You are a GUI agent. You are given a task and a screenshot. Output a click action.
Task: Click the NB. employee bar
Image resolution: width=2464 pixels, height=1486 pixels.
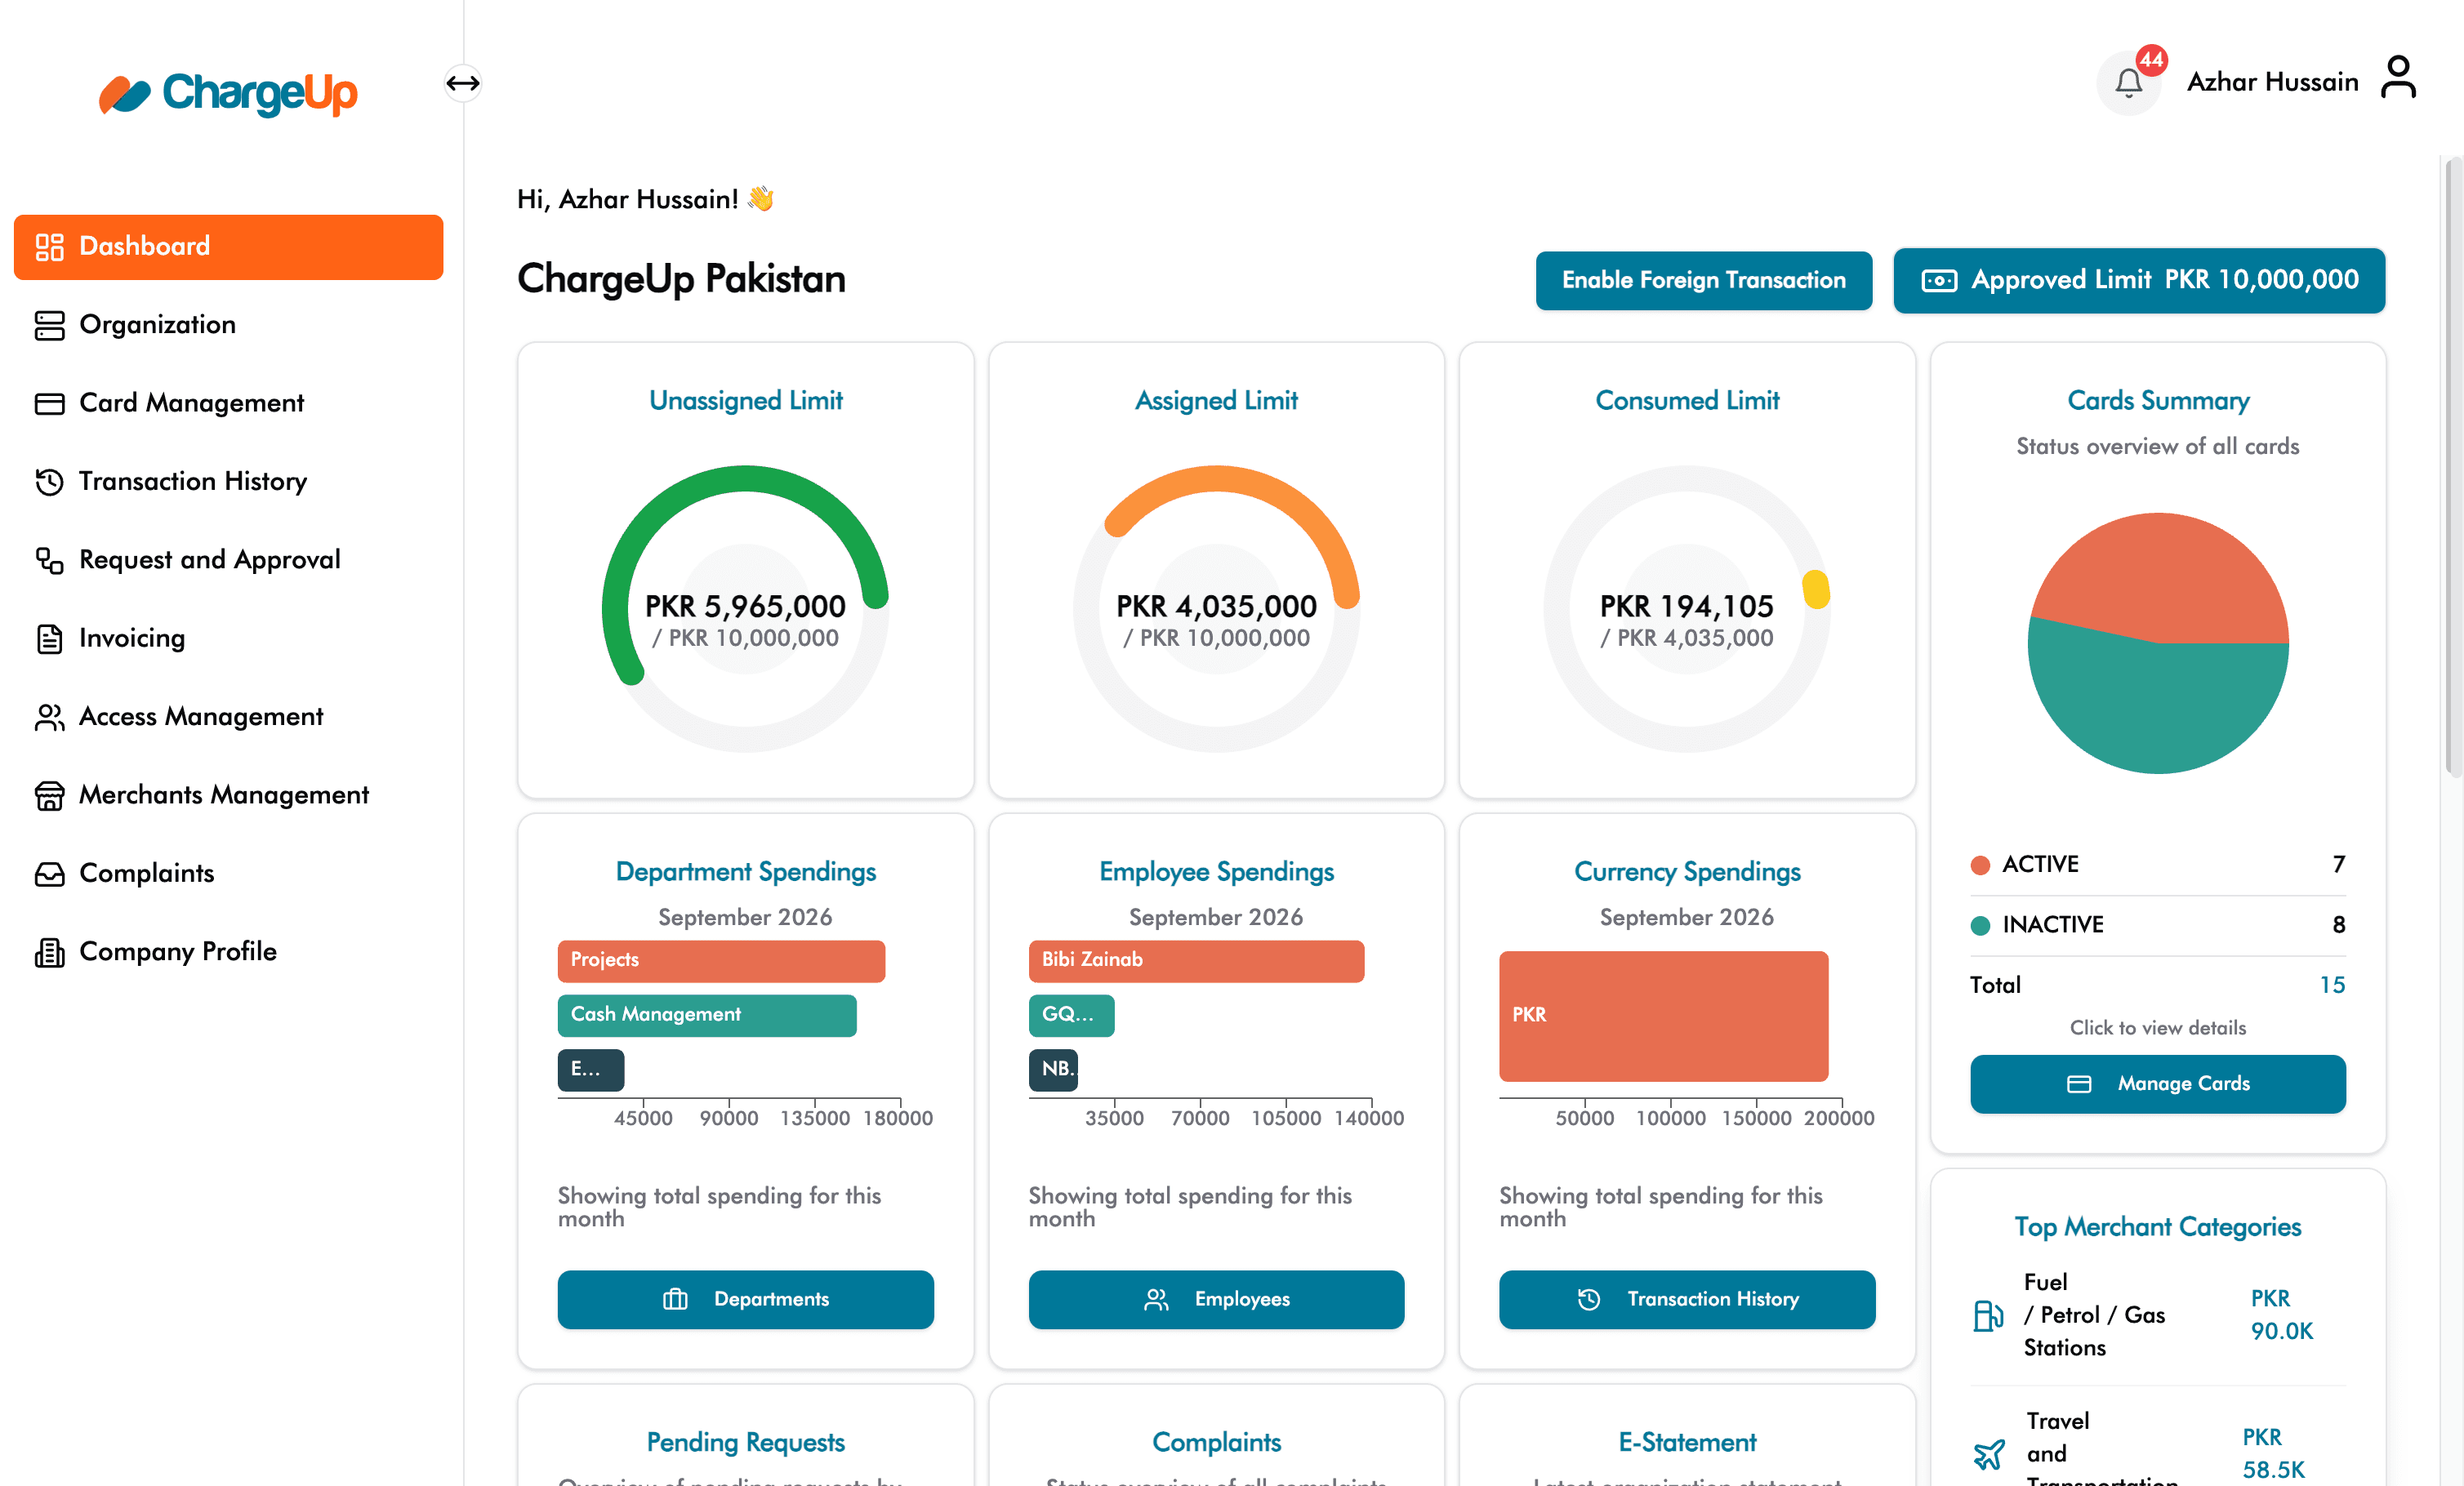click(x=1053, y=1070)
